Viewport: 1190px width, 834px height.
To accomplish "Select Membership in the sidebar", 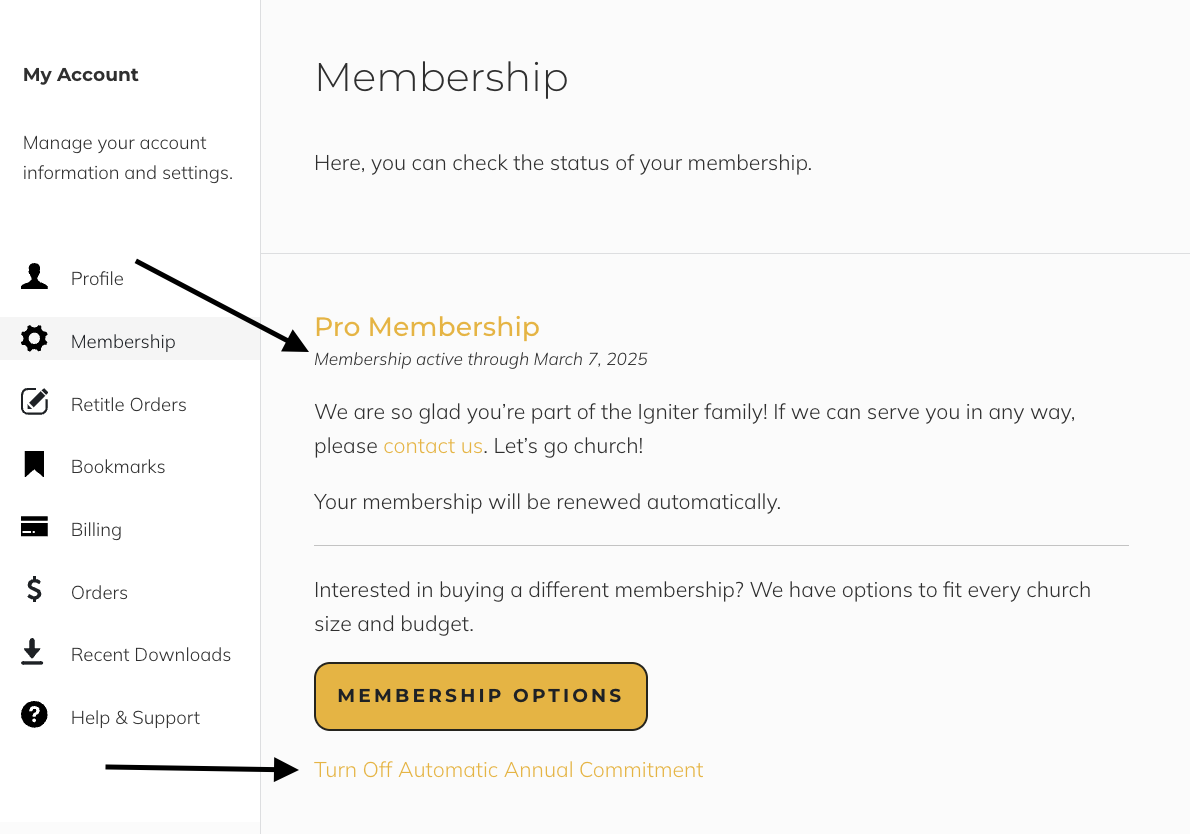I will coord(123,342).
